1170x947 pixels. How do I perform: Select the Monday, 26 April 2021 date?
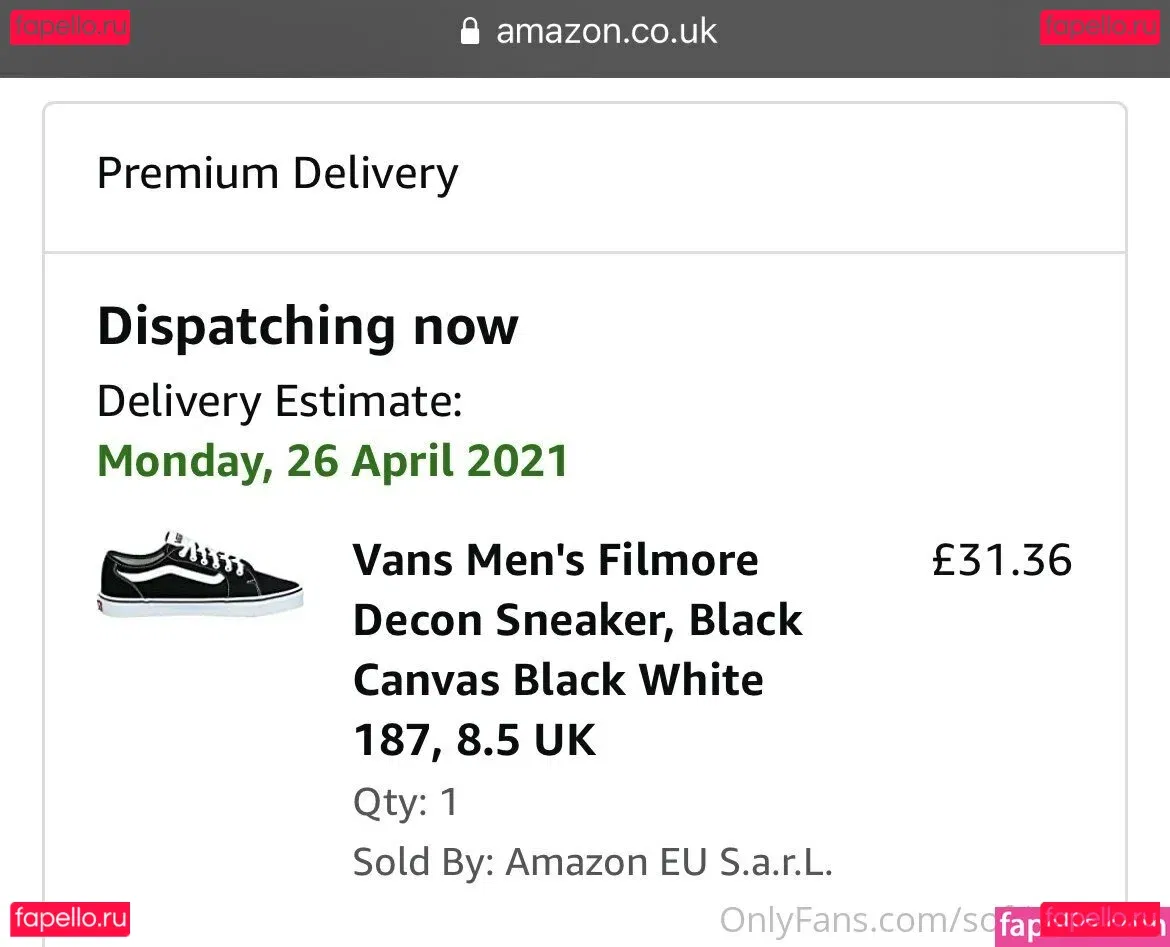pyautogui.click(x=332, y=461)
